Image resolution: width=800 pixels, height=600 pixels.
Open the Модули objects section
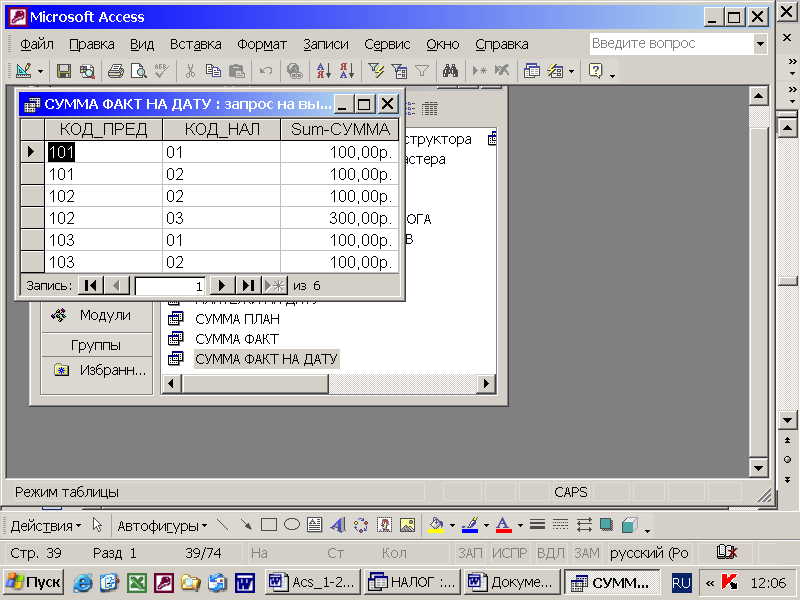pyautogui.click(x=97, y=315)
